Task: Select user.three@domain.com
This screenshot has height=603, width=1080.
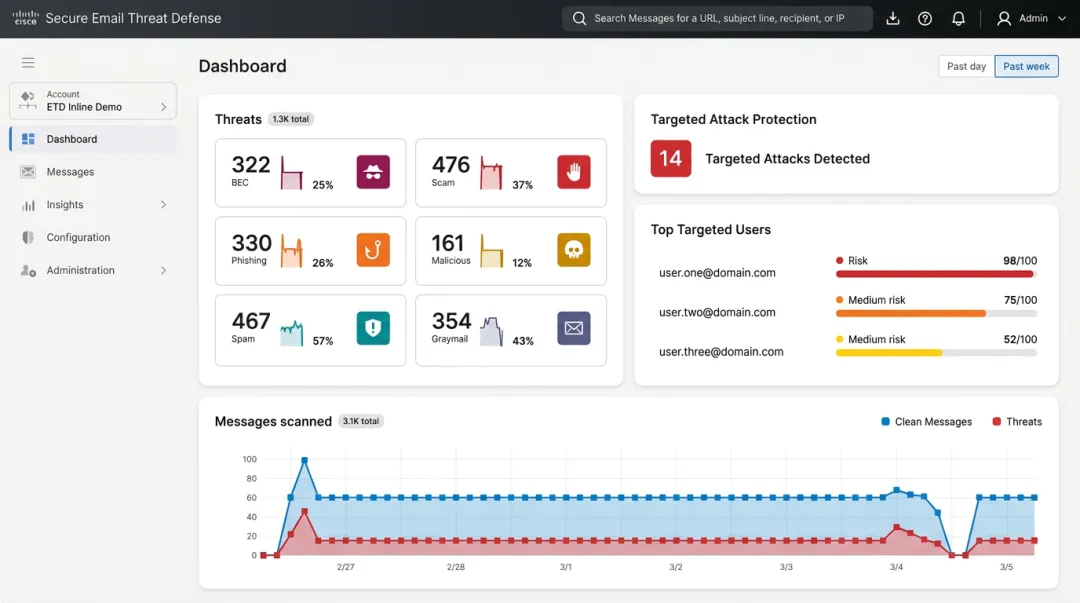Action: [721, 351]
